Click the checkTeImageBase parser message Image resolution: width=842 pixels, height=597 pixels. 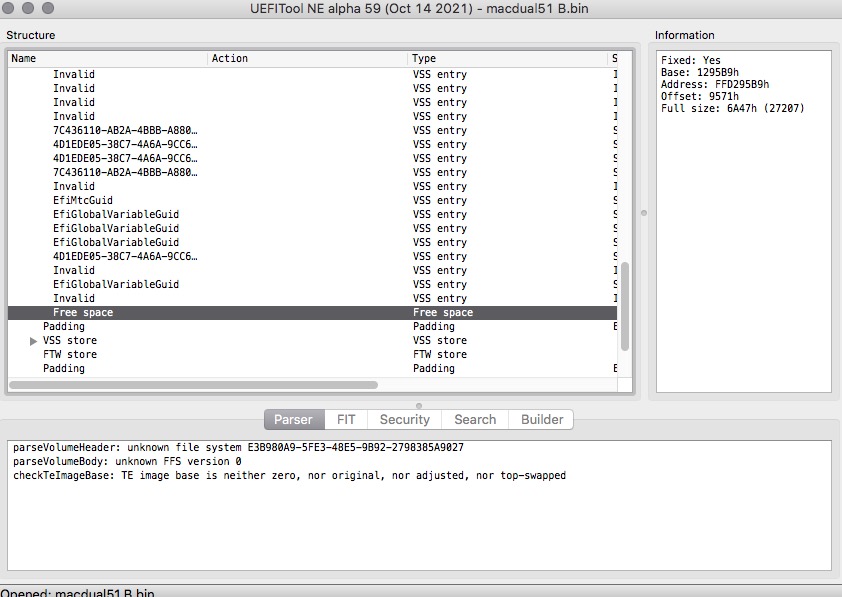click(x=289, y=475)
